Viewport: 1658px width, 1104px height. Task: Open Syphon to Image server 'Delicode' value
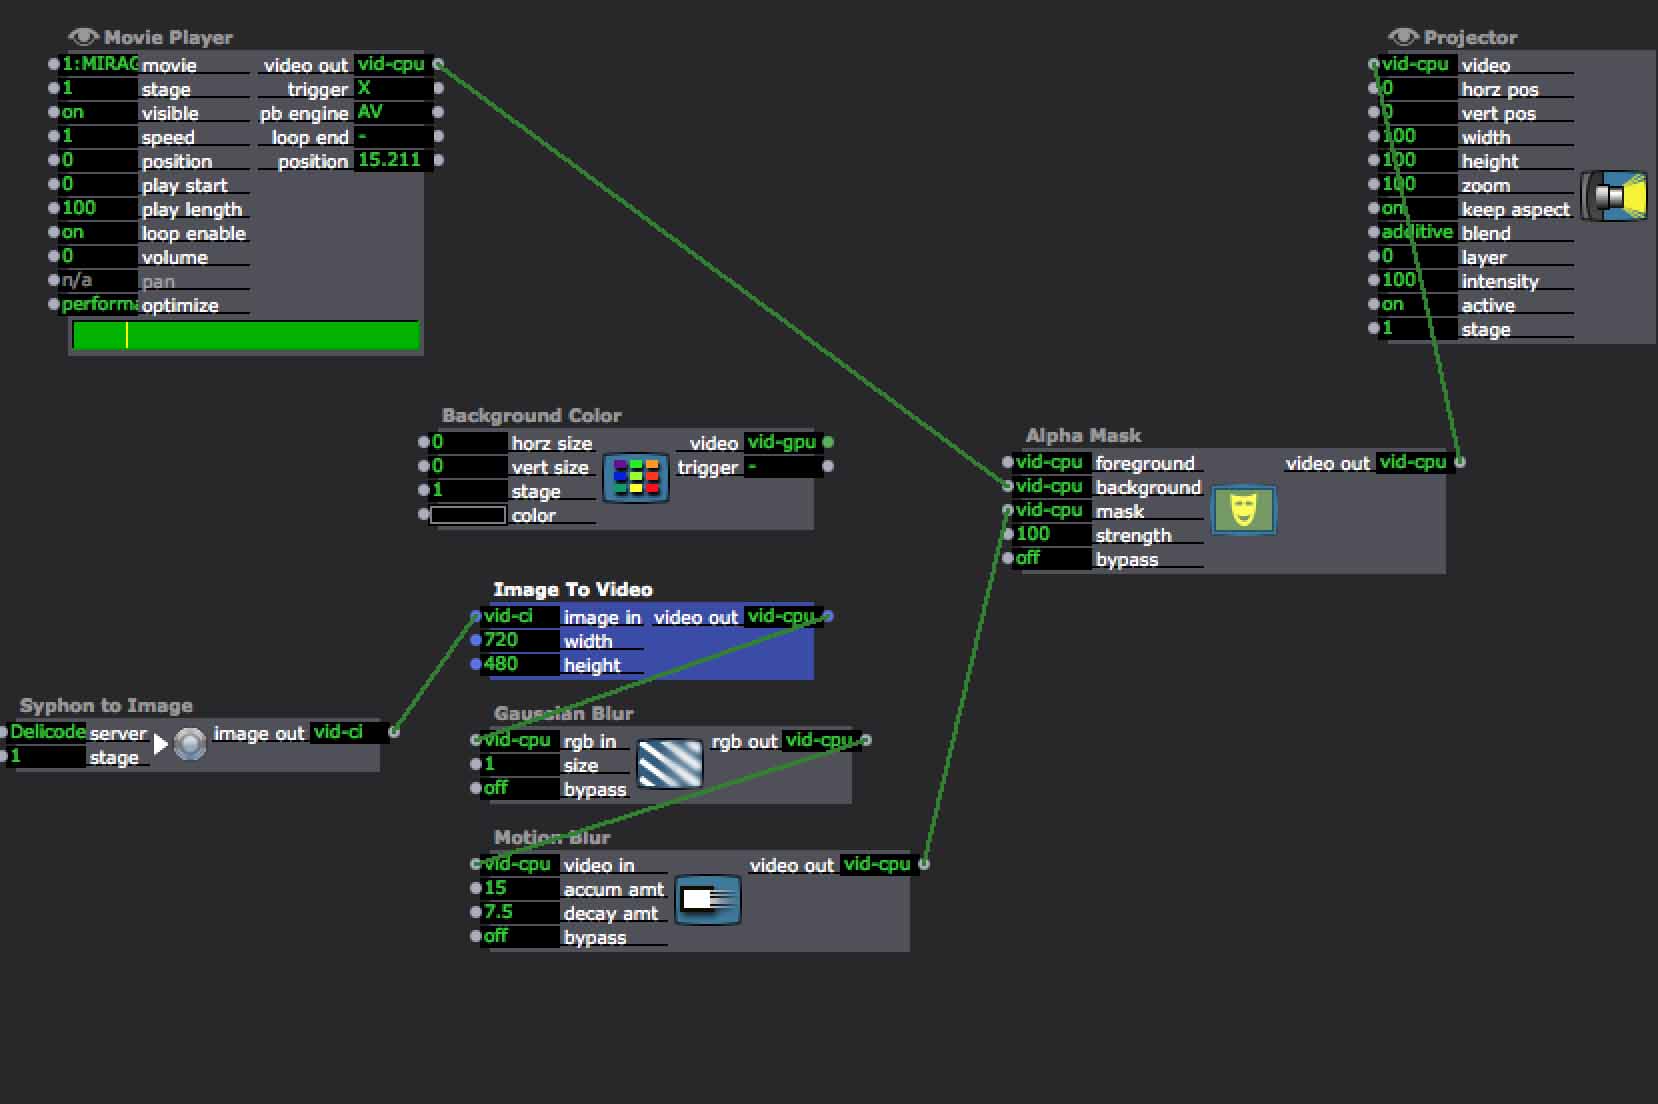tap(48, 732)
